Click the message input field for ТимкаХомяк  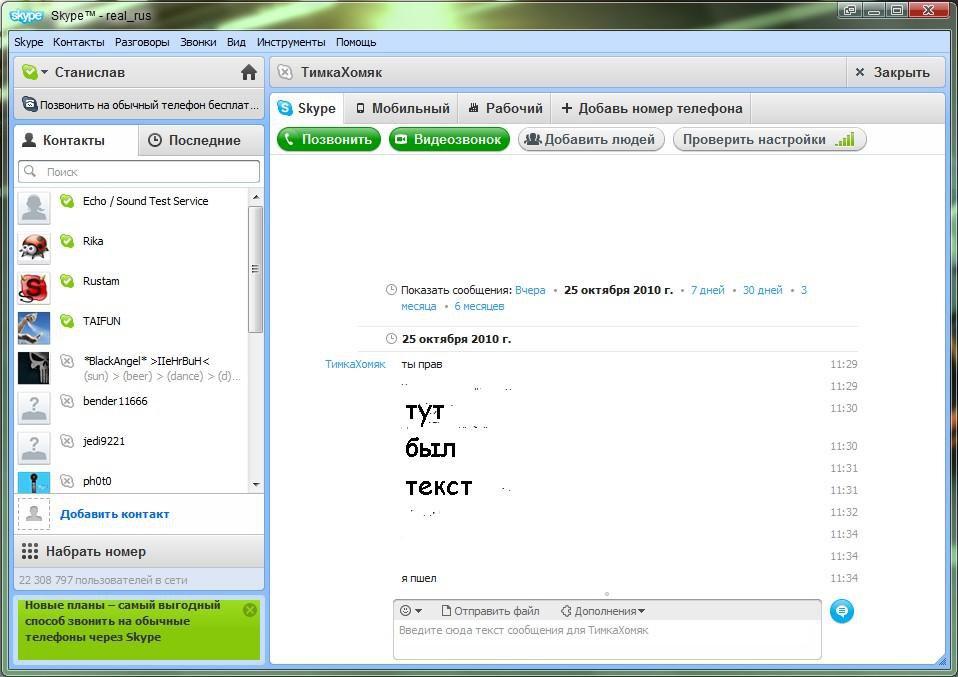click(607, 639)
